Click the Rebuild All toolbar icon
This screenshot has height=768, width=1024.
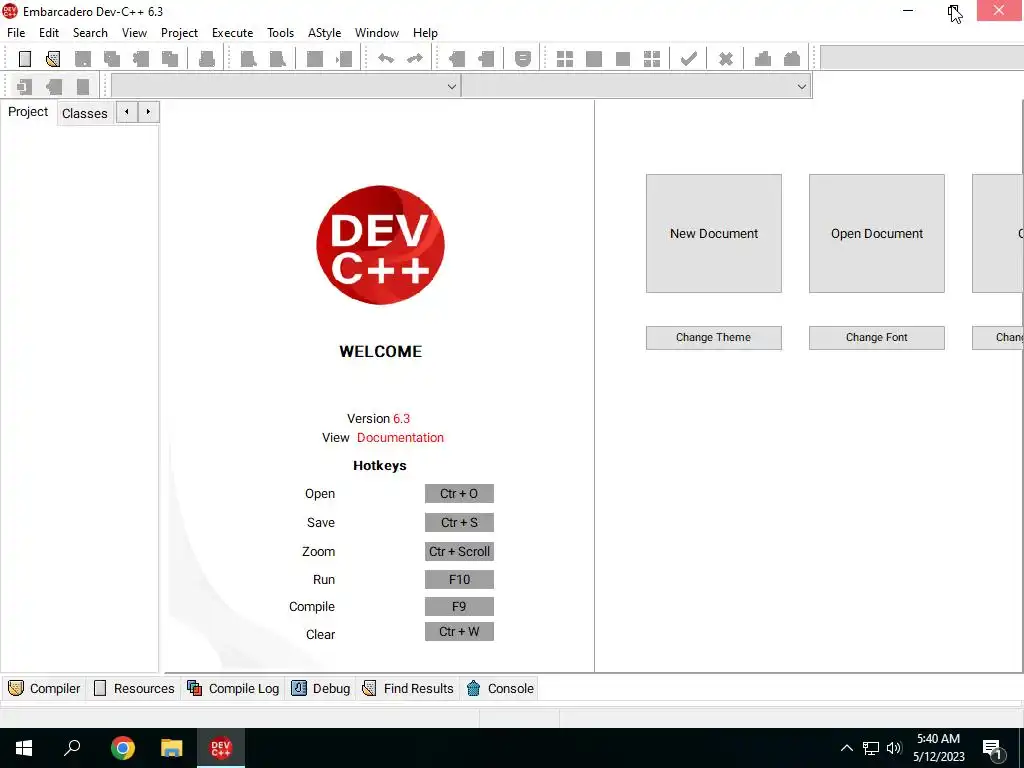[x=652, y=59]
